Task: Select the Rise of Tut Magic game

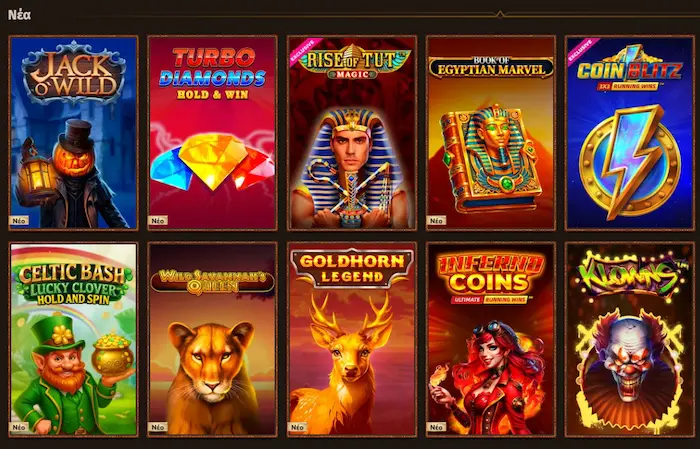Action: coord(352,133)
